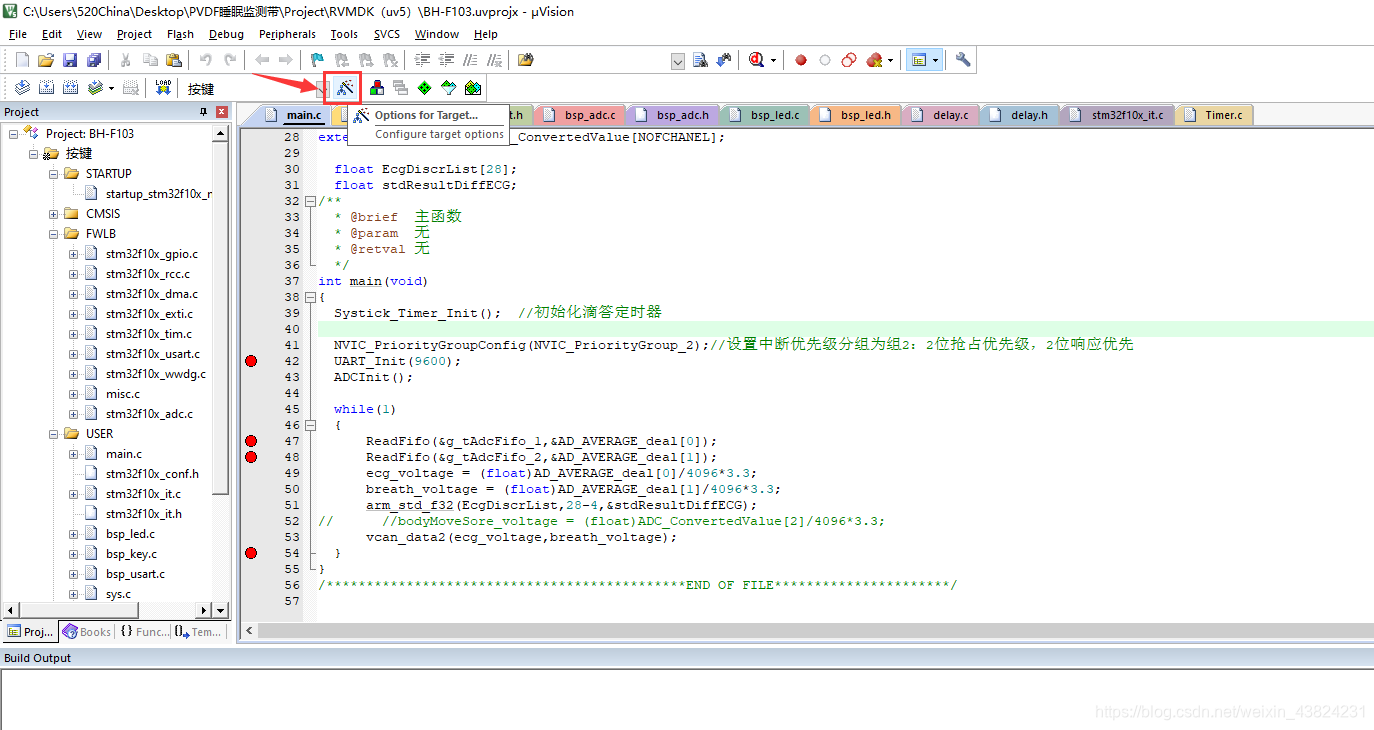The width and height of the screenshot is (1374, 730).
Task: Open the Kill Breakpoints dropdown arrow
Action: [x=890, y=60]
